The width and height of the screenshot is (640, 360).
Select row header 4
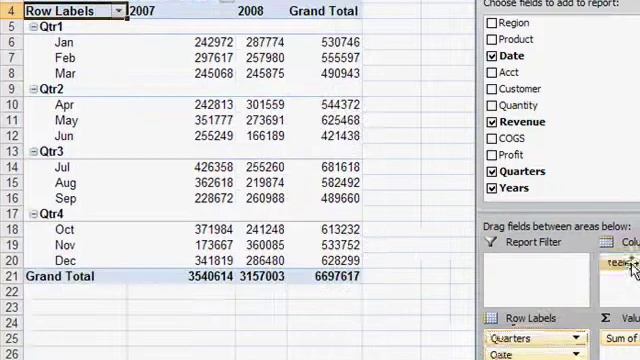tap(11, 11)
